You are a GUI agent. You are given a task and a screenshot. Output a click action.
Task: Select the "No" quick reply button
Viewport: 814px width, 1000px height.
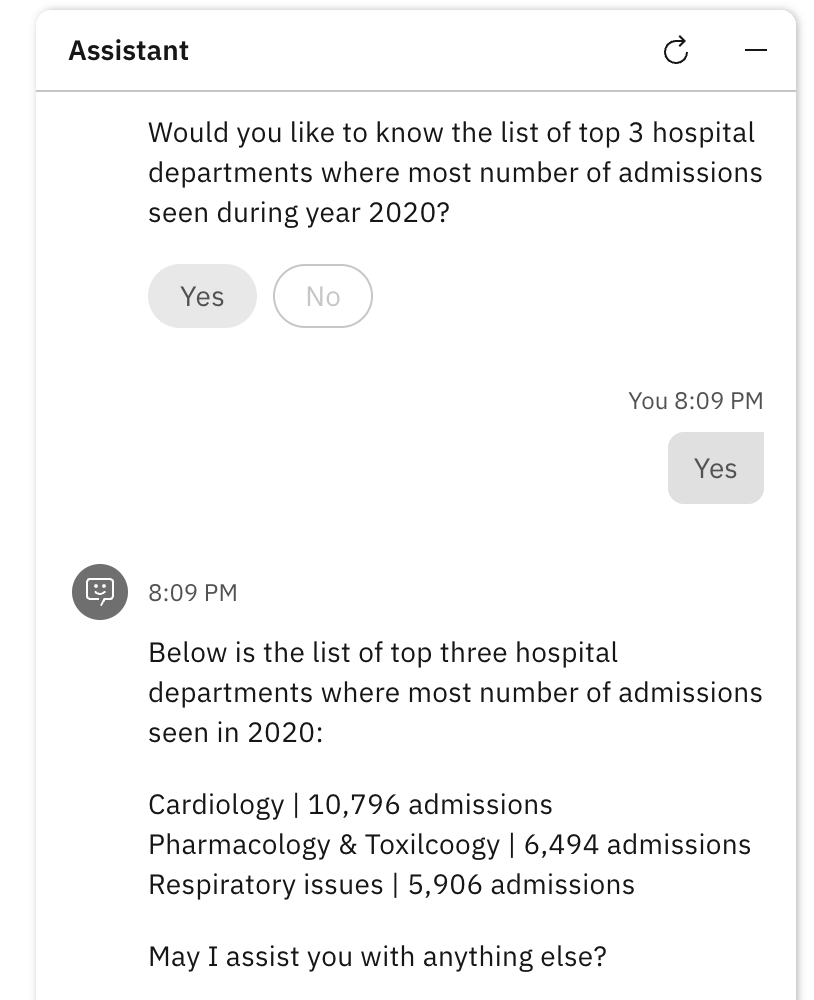coord(323,297)
